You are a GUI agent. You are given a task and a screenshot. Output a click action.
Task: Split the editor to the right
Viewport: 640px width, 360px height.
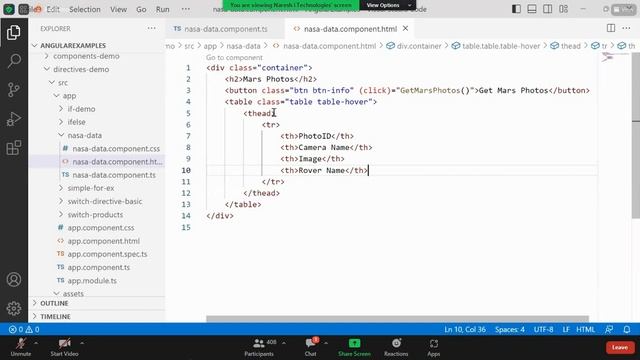tap(611, 28)
